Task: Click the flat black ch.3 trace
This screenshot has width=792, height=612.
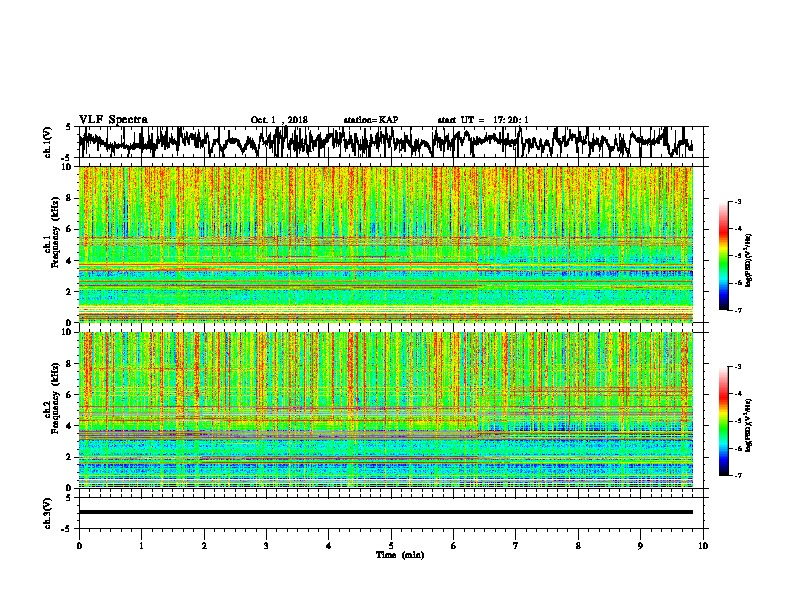Action: point(386,512)
